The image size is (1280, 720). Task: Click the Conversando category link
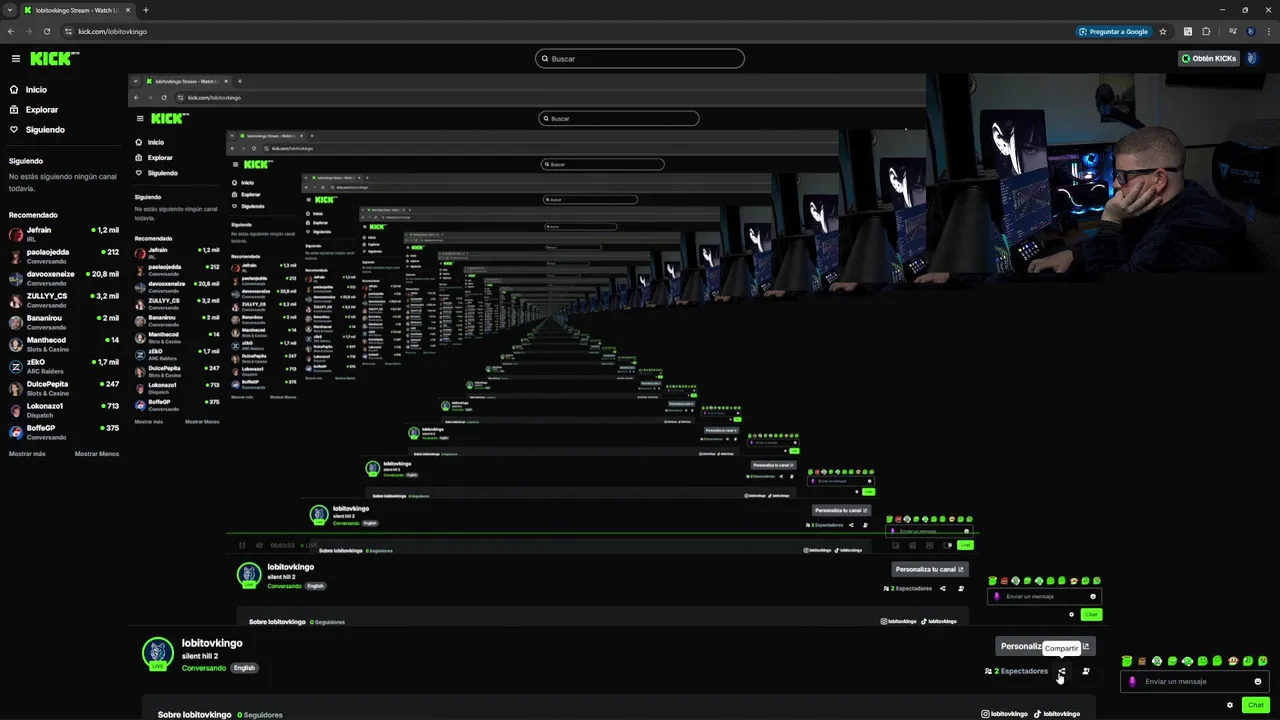click(x=204, y=668)
